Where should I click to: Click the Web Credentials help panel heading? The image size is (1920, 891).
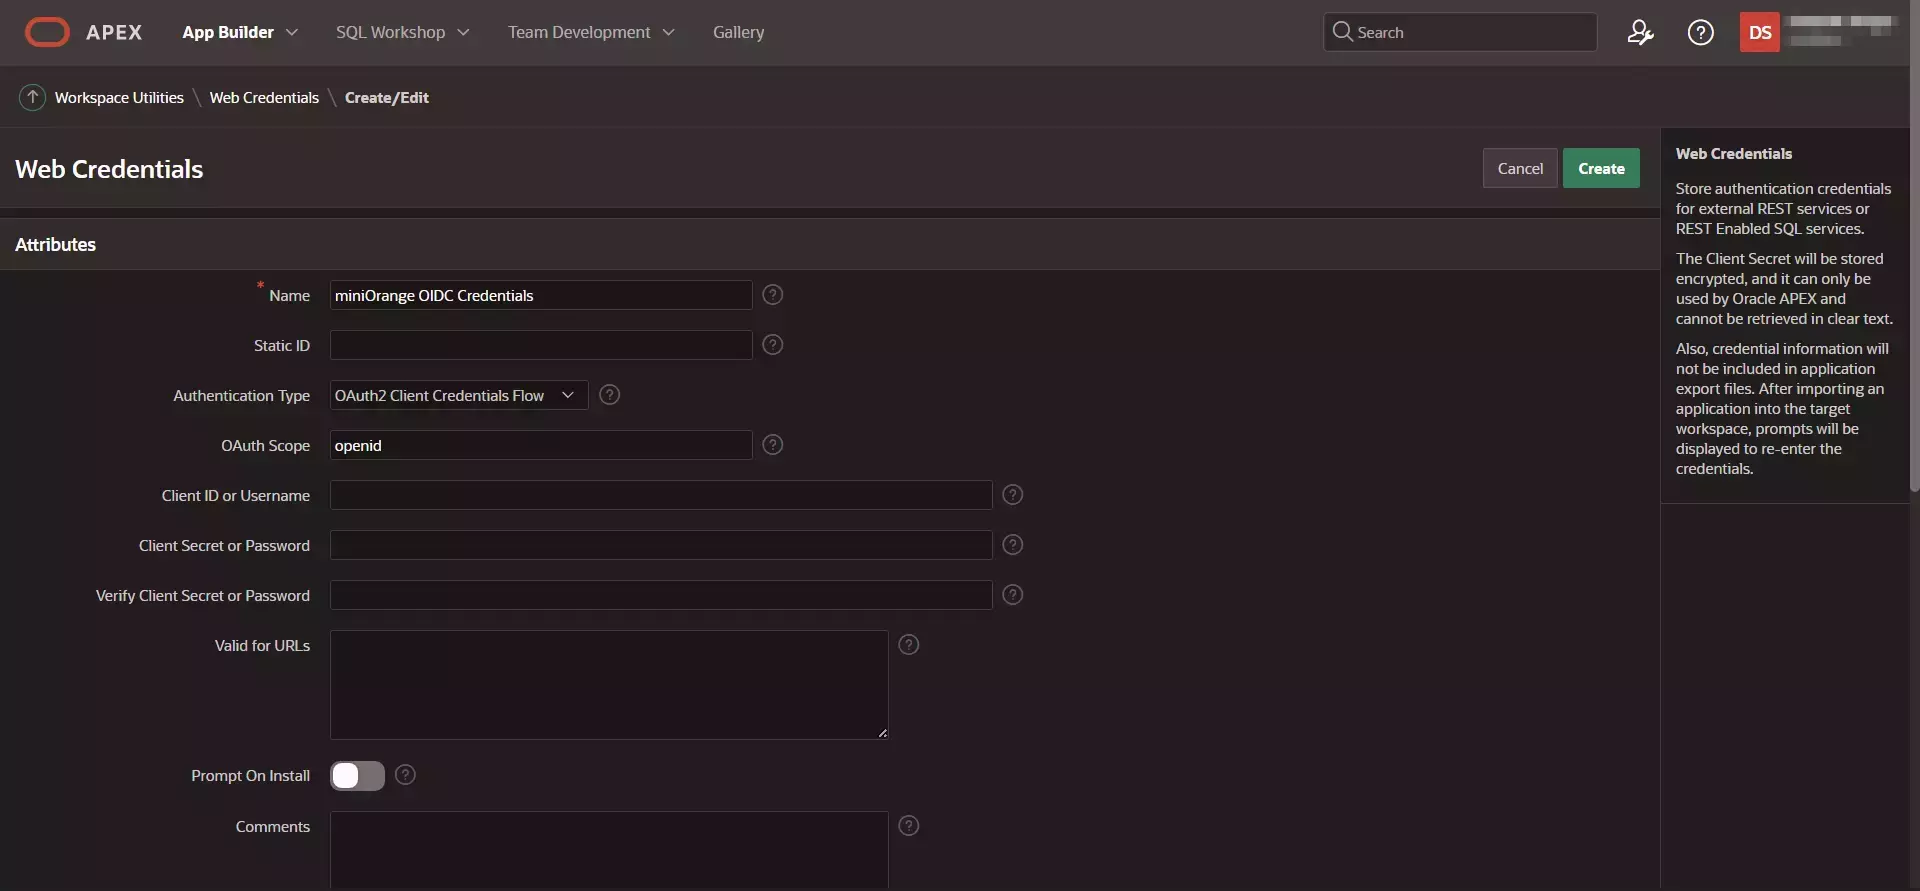[x=1734, y=153]
